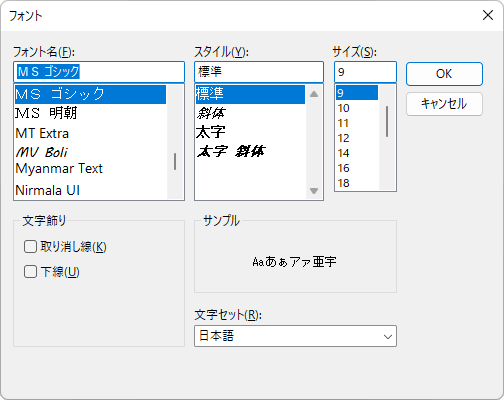This screenshot has width=504, height=400.
Task: Select 斜体 italic style
Action: coord(250,113)
